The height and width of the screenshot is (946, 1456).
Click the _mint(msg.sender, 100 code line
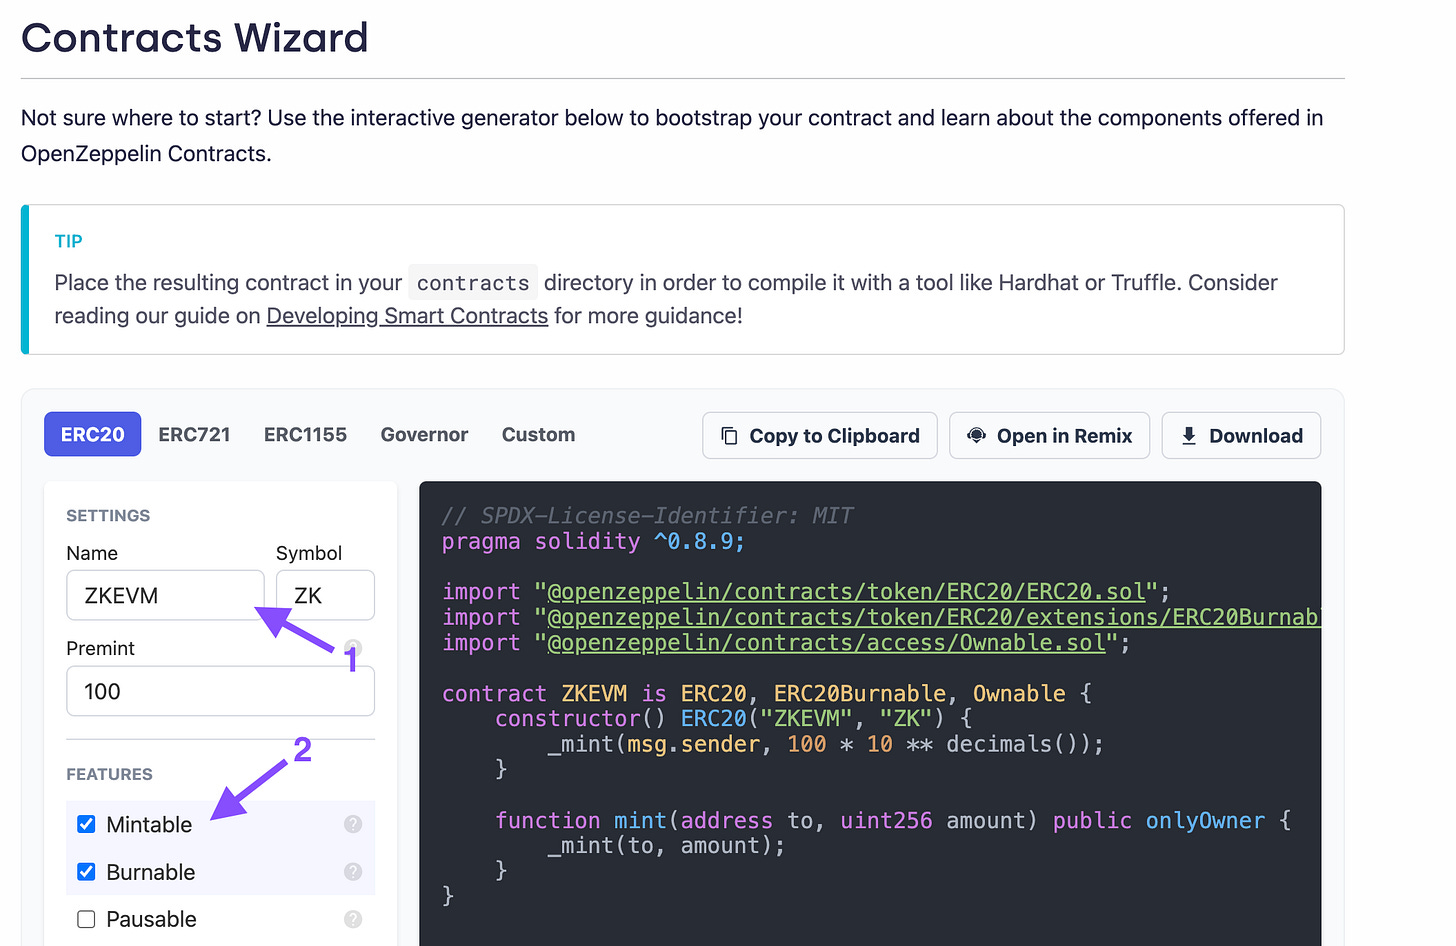pyautogui.click(x=825, y=745)
